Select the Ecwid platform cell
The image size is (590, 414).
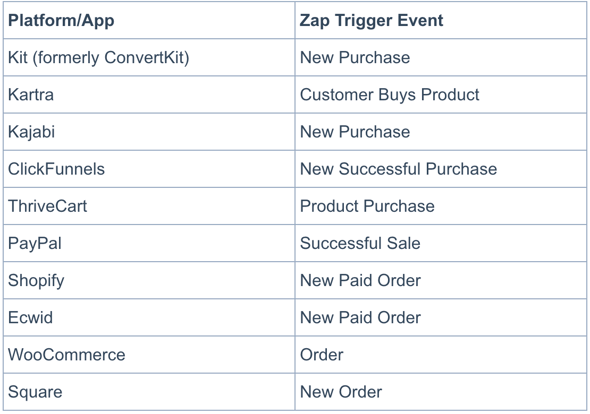149,317
